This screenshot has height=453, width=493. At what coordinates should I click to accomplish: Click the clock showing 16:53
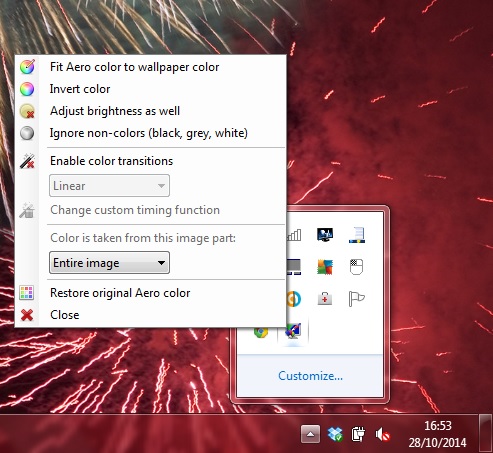(x=438, y=426)
